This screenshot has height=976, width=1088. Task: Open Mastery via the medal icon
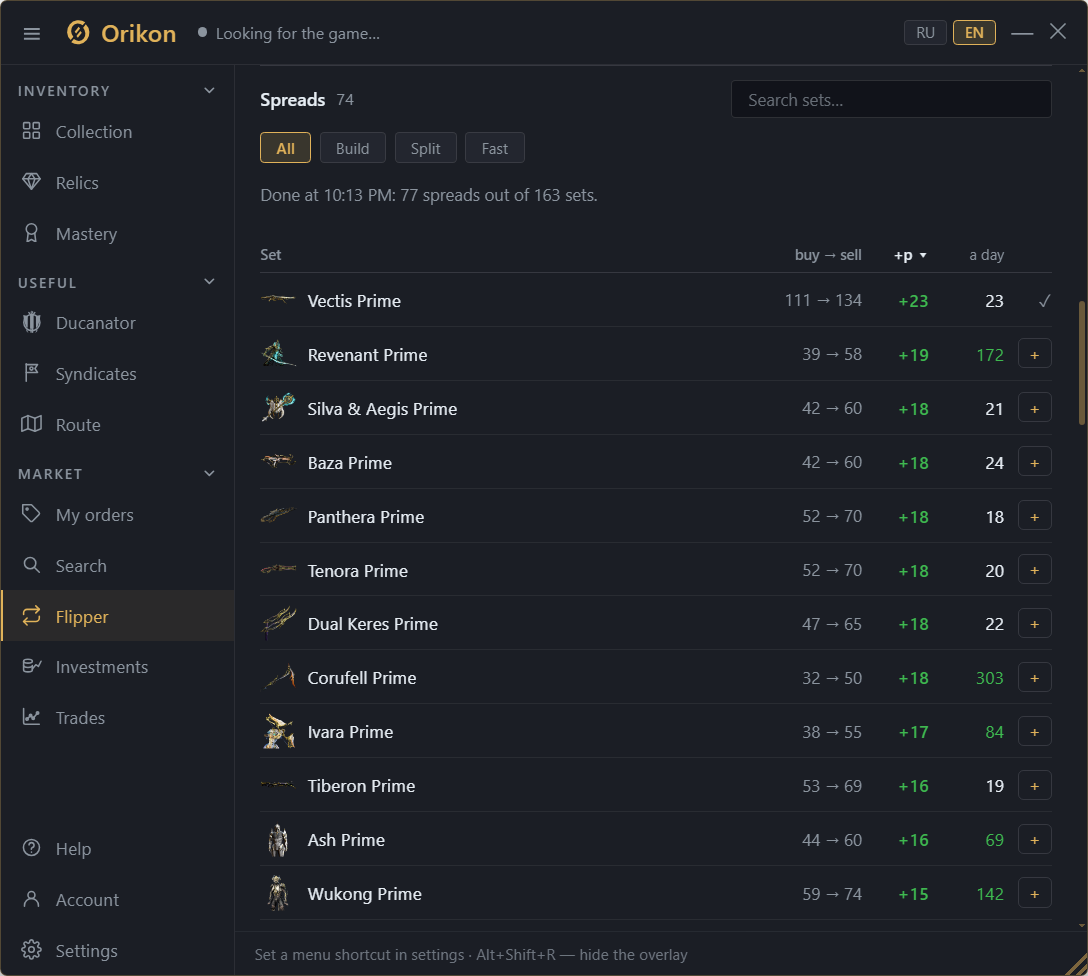coord(31,233)
